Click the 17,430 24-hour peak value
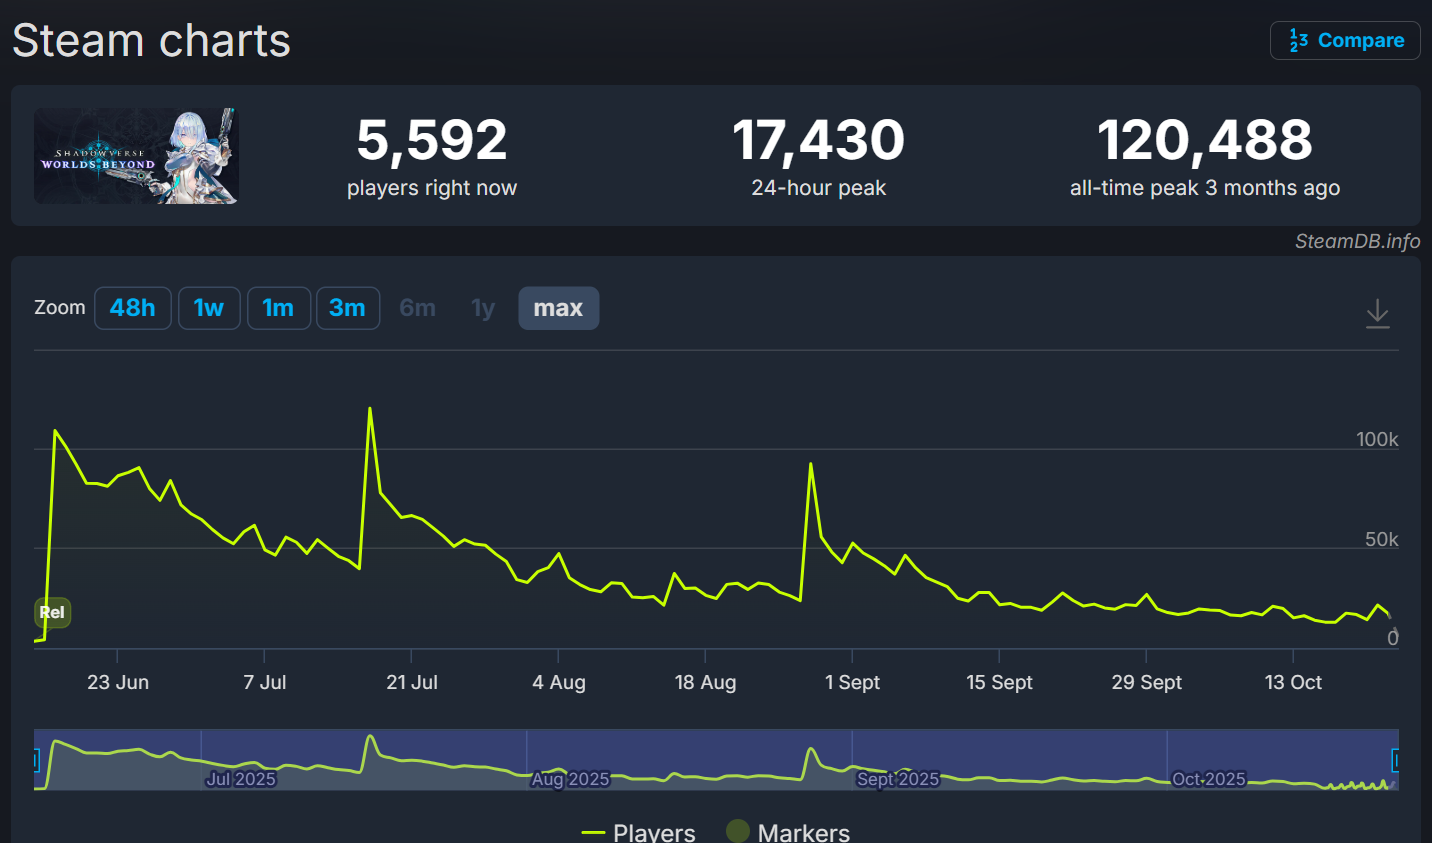This screenshot has height=843, width=1432. (x=818, y=140)
